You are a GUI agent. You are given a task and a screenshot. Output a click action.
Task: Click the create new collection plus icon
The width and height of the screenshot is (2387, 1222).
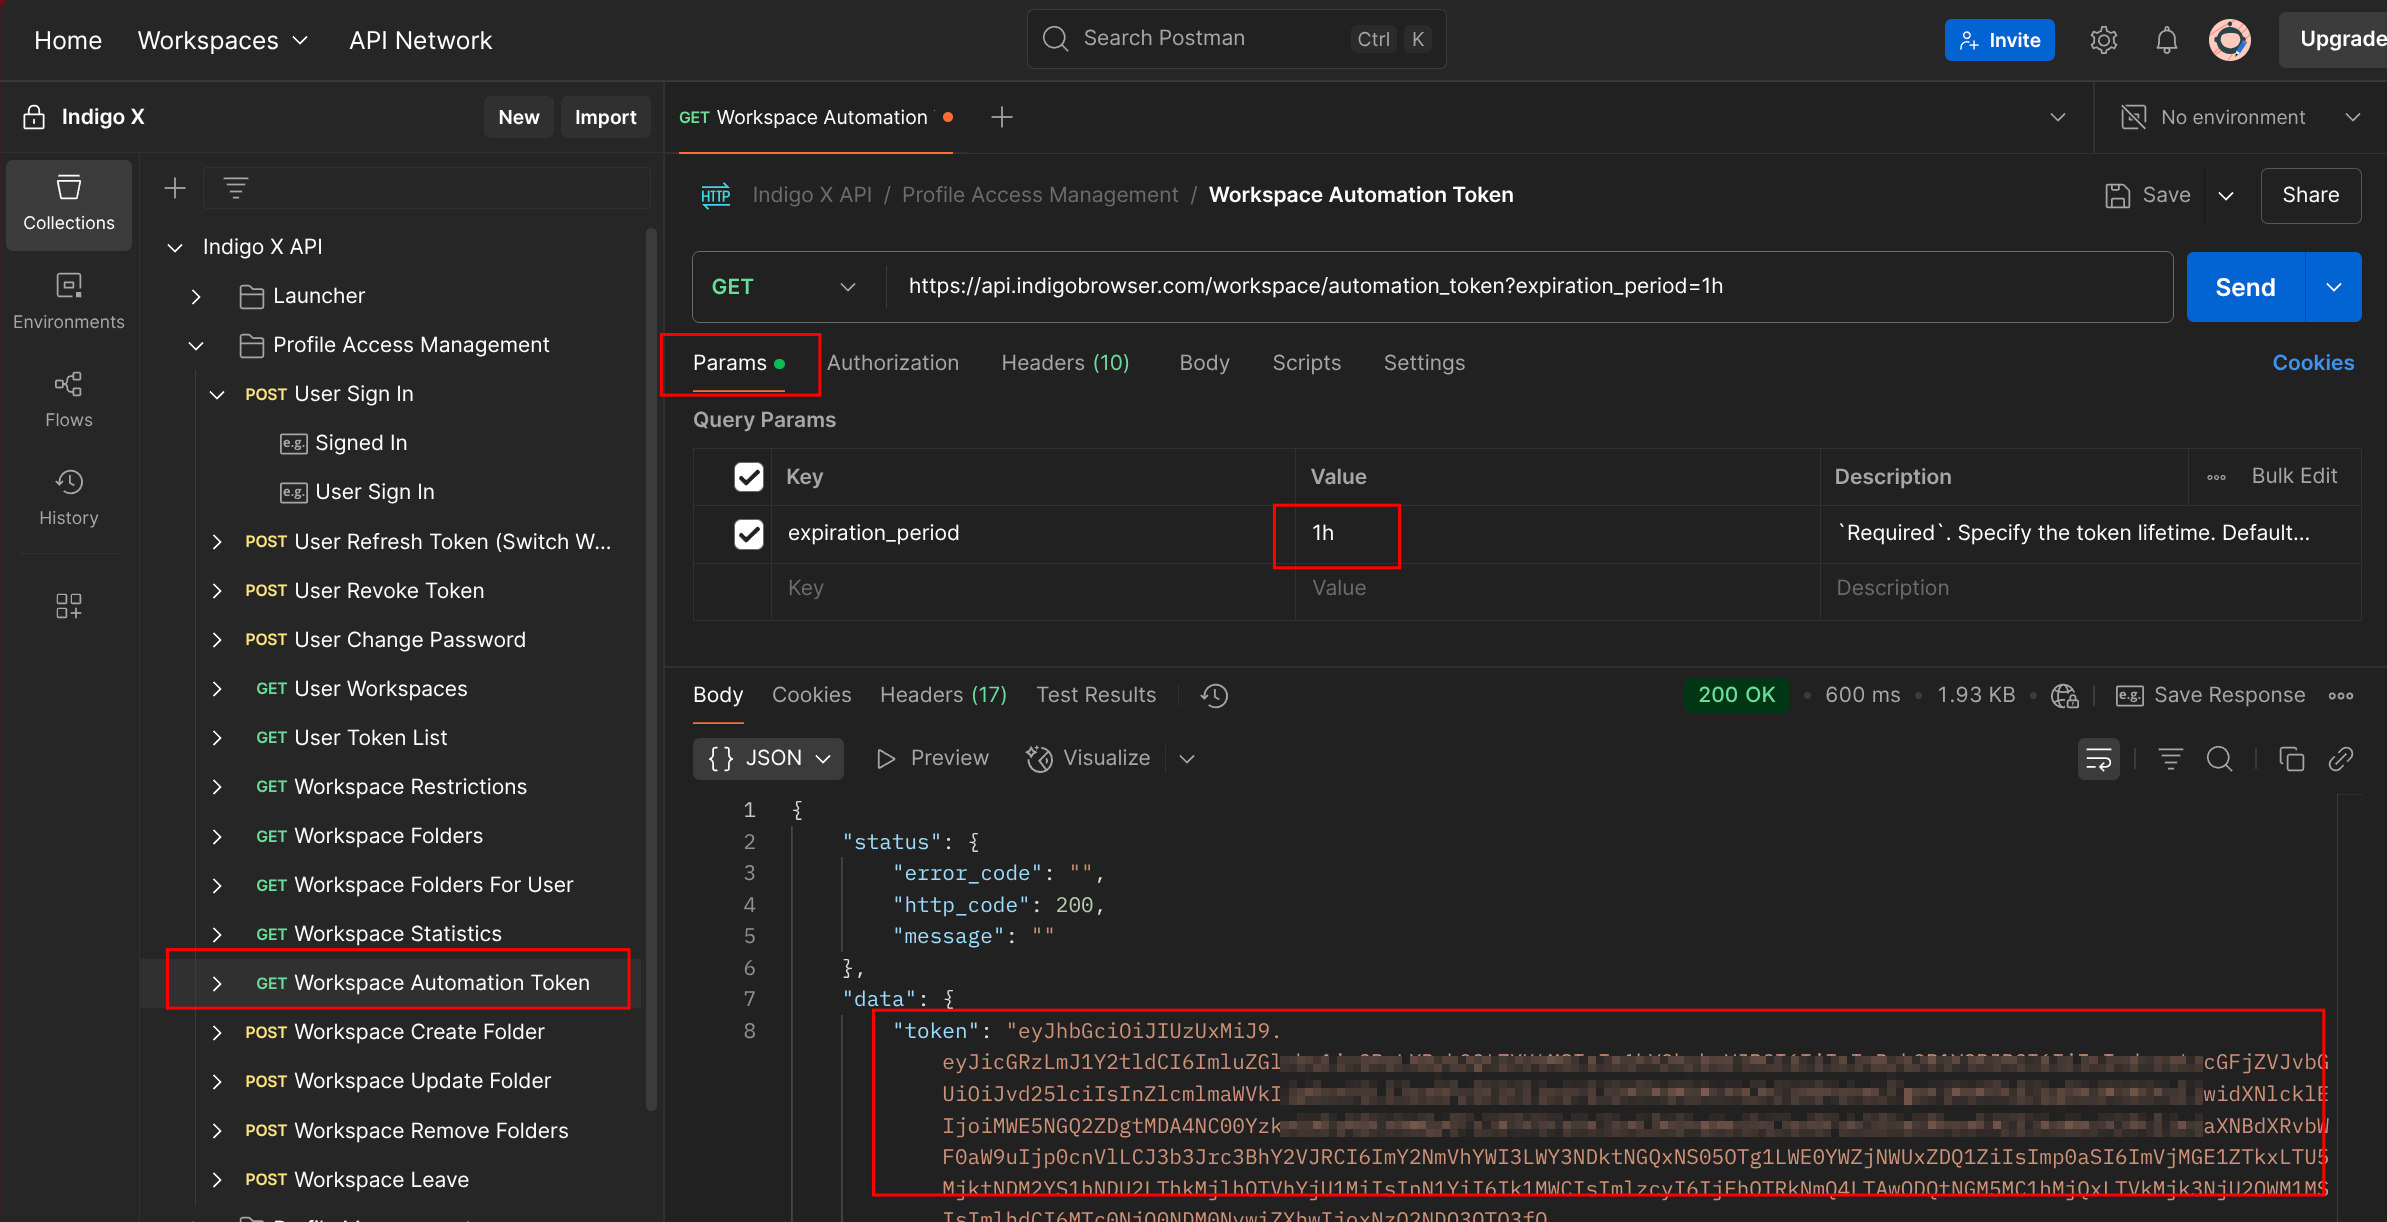point(175,188)
